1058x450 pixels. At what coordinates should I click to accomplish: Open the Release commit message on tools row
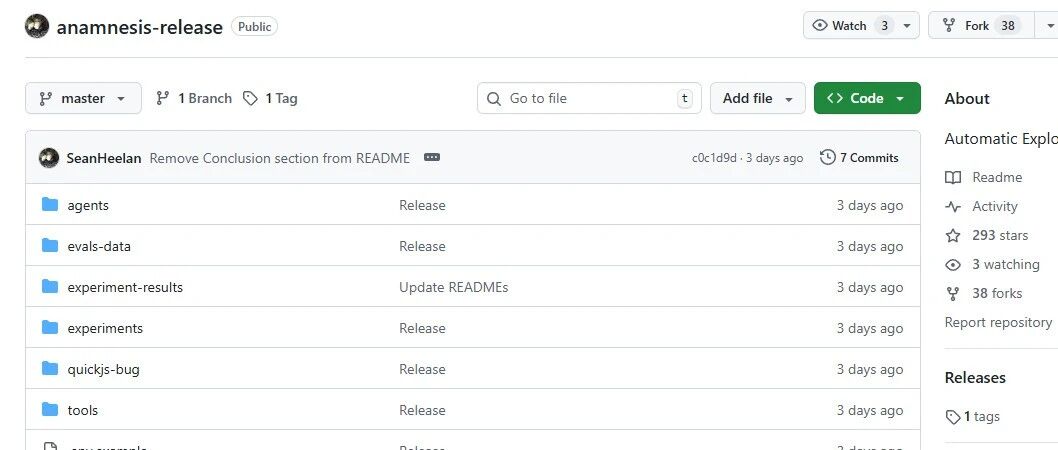point(422,410)
